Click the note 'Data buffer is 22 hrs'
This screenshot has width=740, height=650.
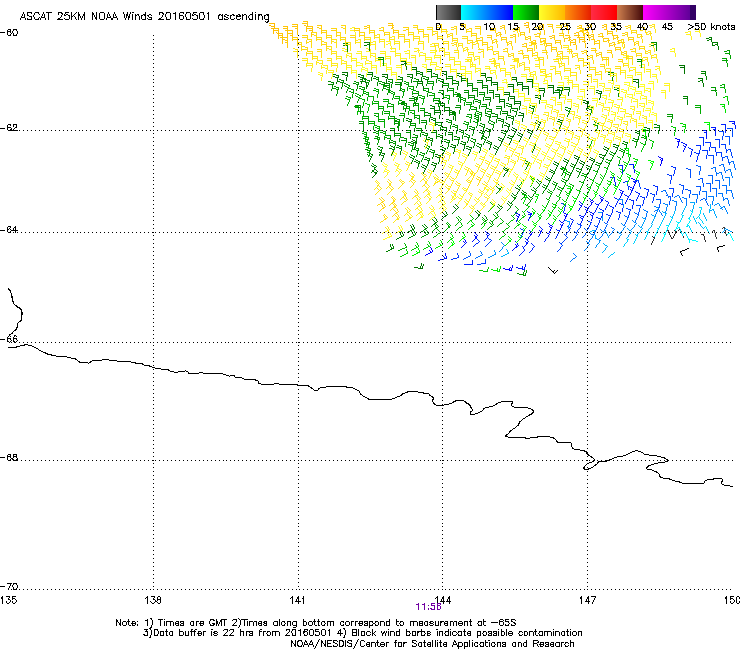(x=202, y=633)
